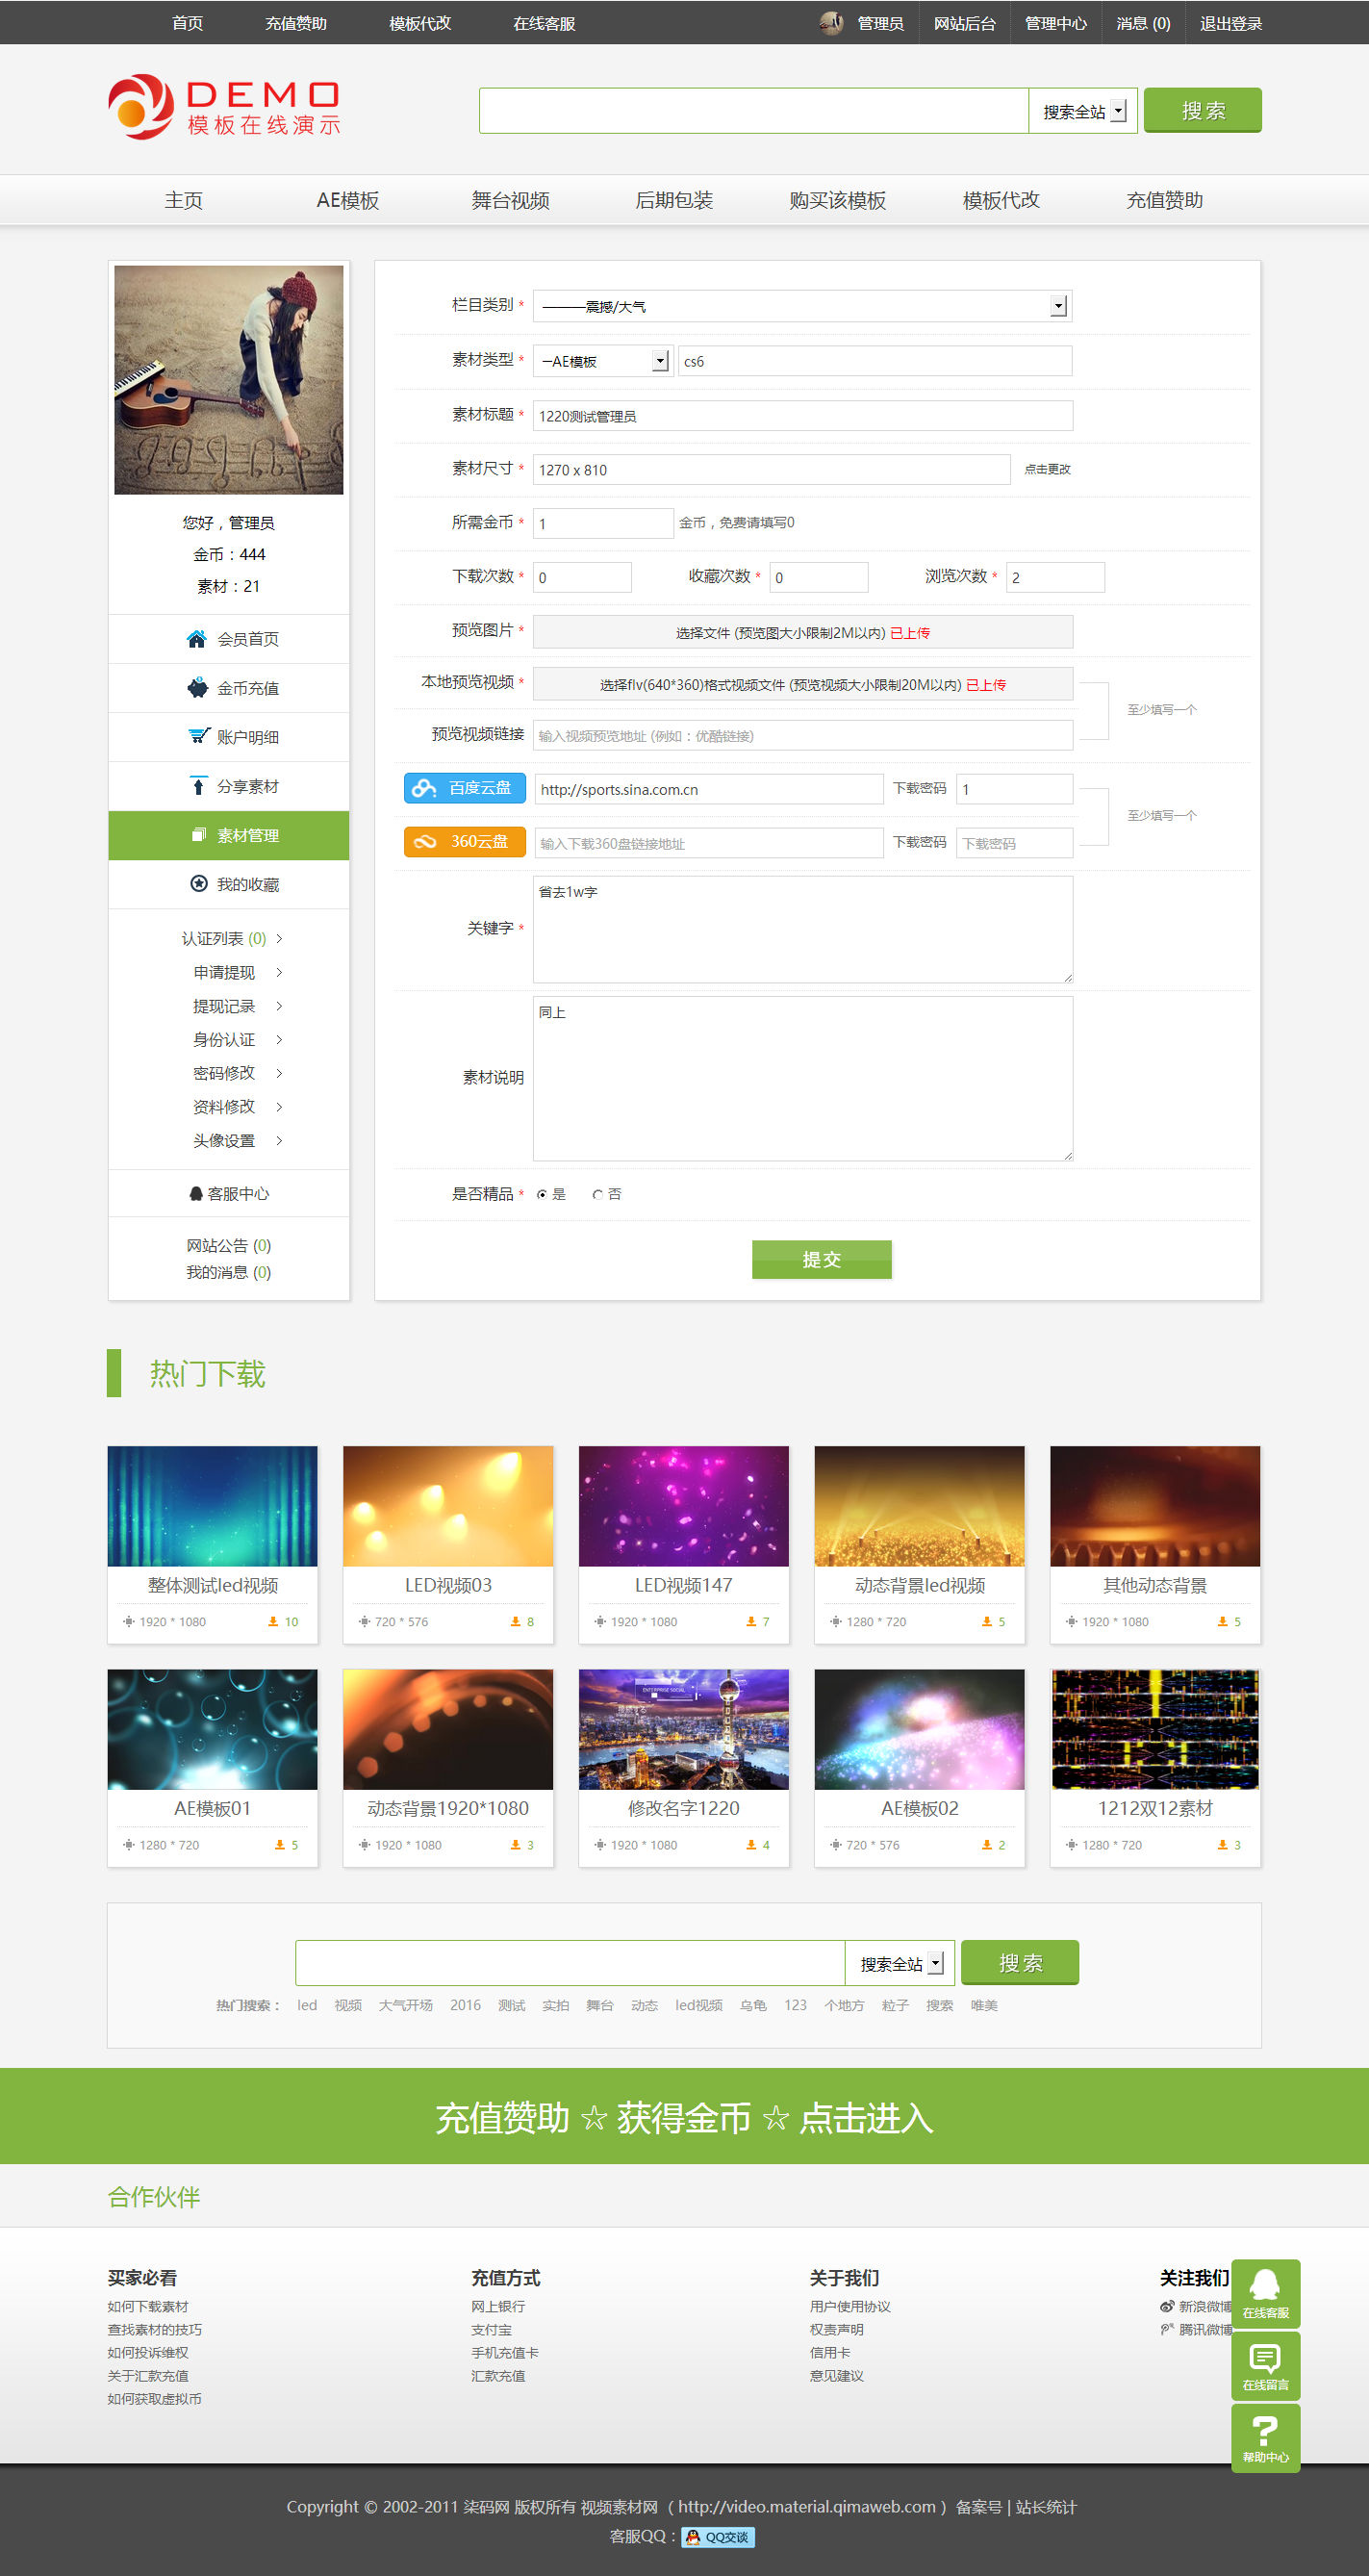Image resolution: width=1369 pixels, height=2576 pixels.
Task: Click the 点击更改 size link
Action: tap(1047, 470)
